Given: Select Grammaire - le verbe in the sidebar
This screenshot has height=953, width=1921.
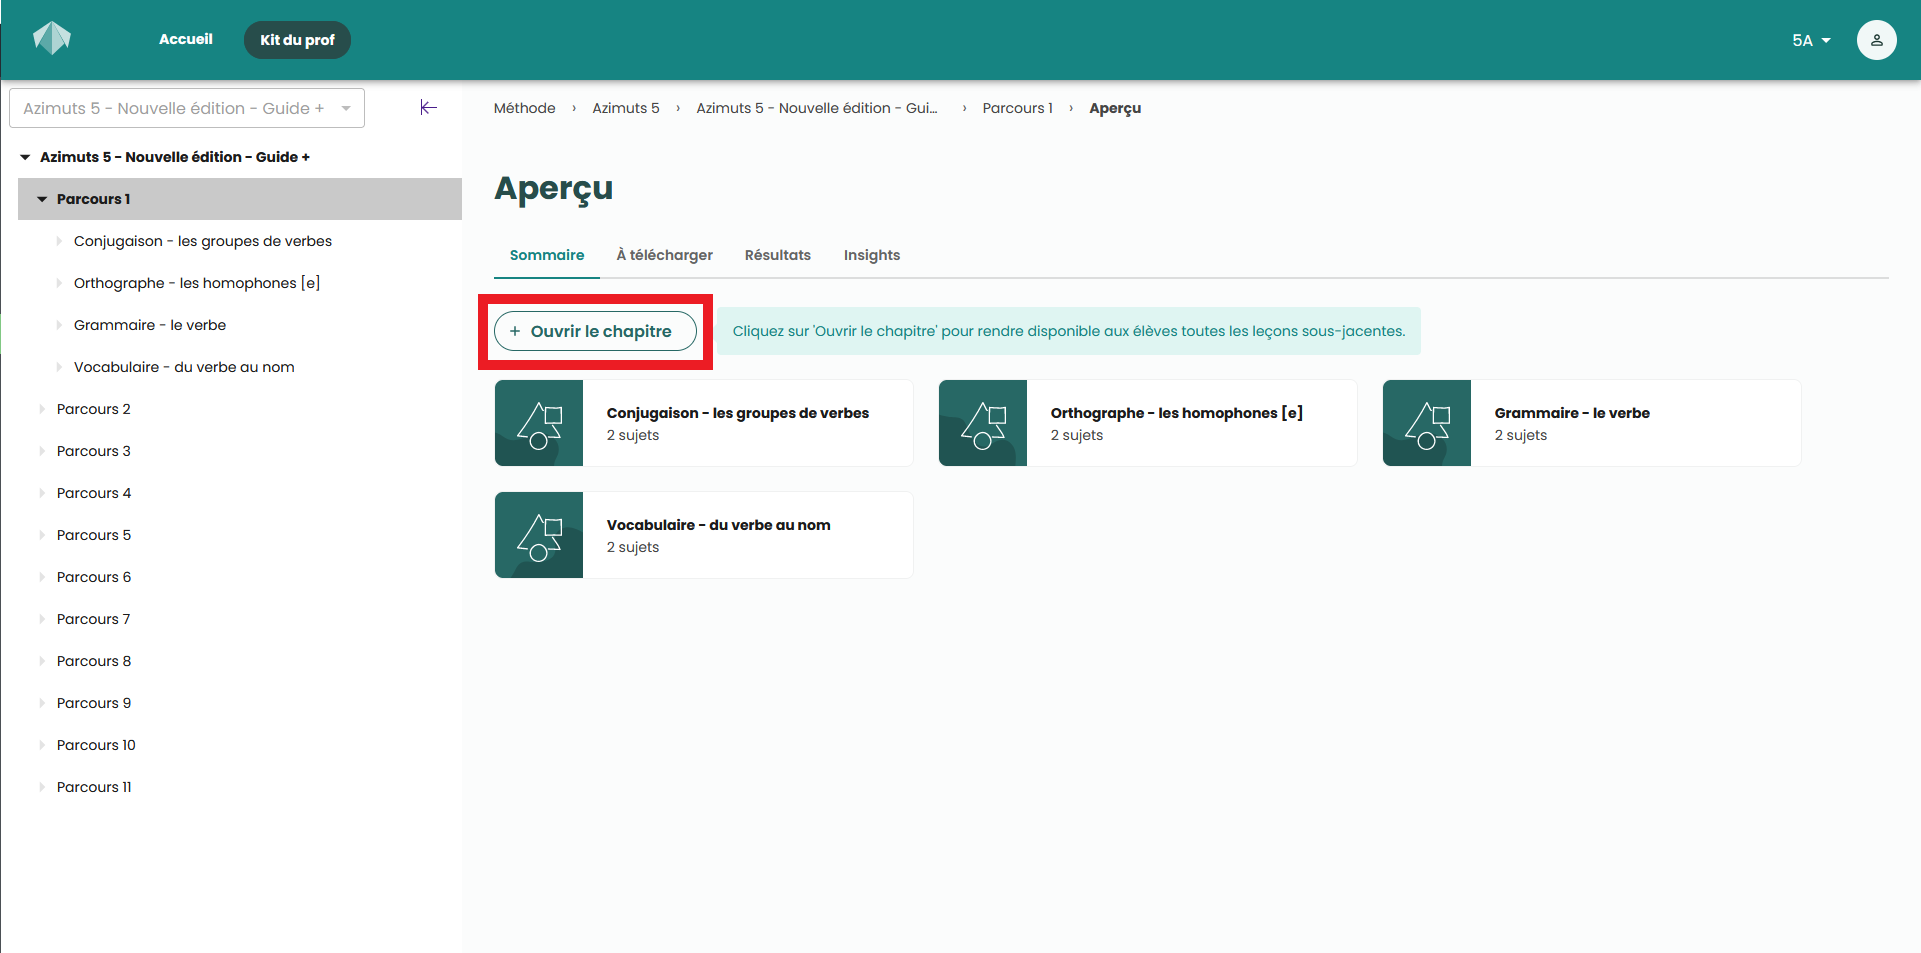Looking at the screenshot, I should (x=150, y=325).
